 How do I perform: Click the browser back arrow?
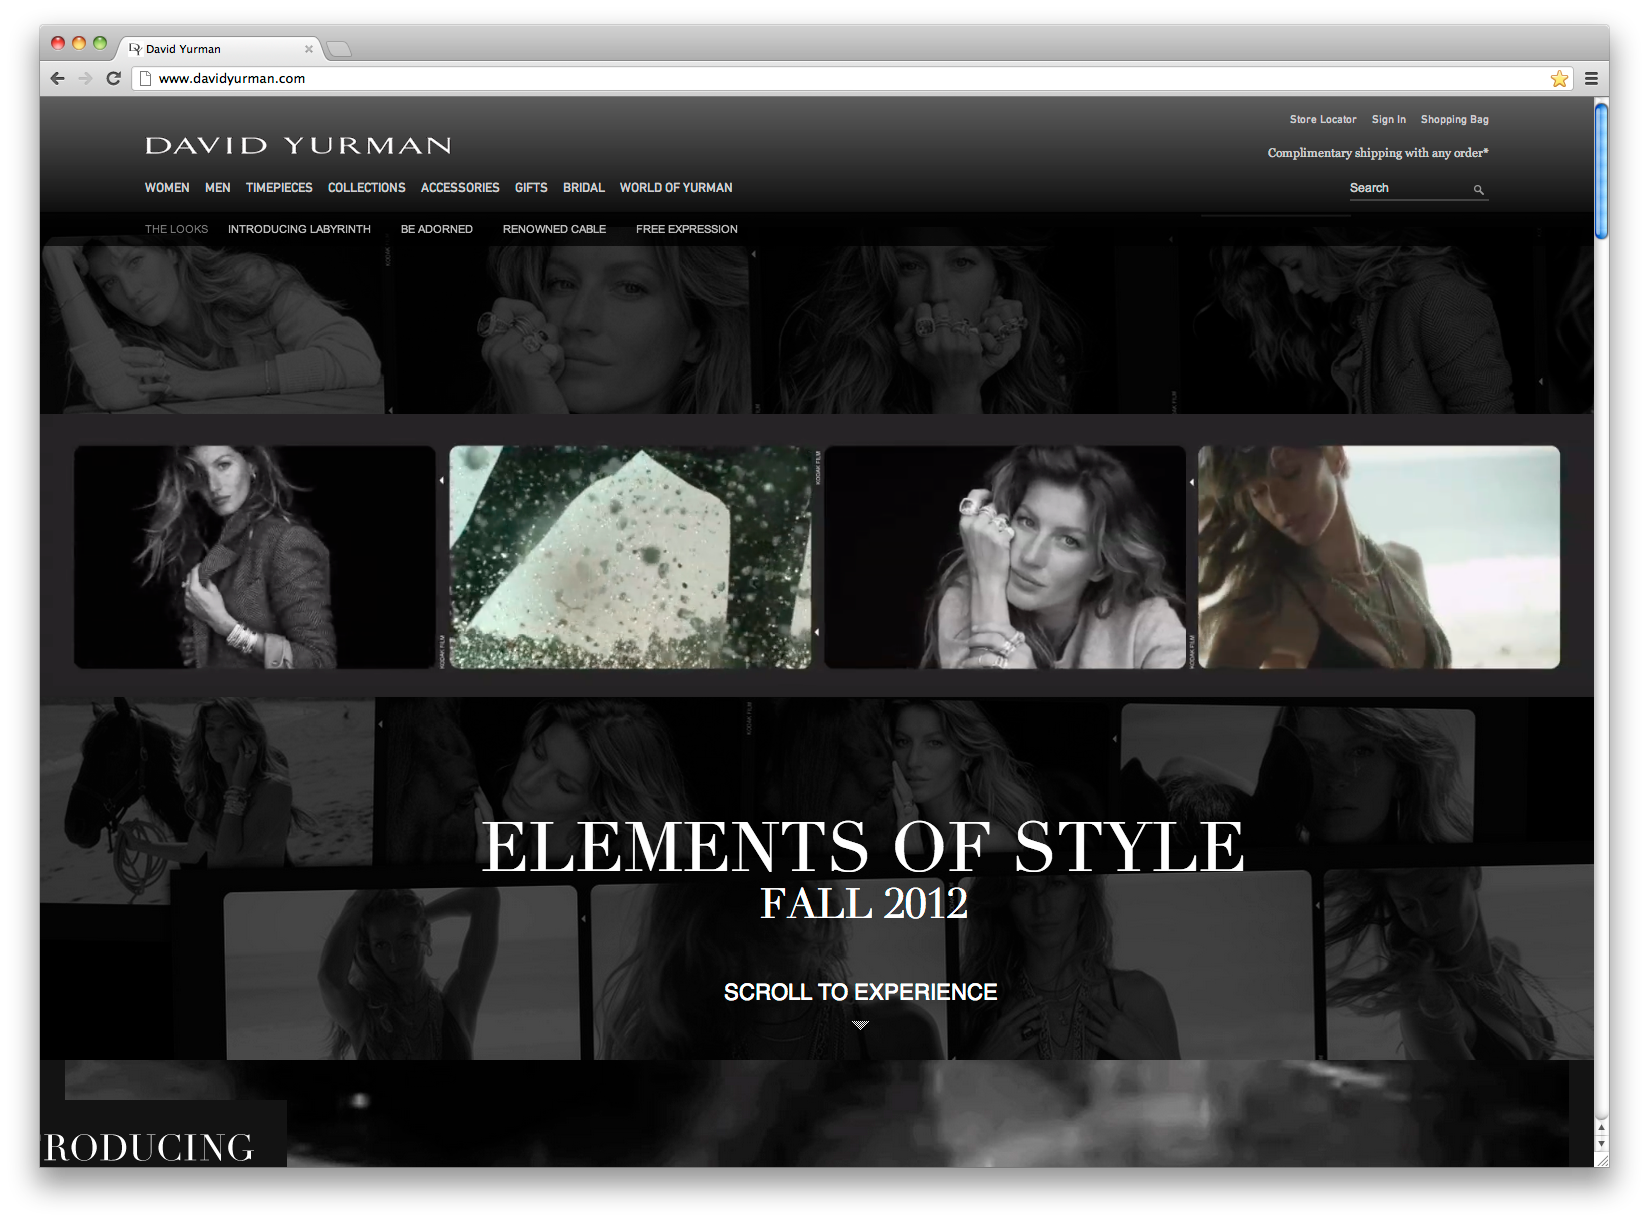click(x=57, y=78)
